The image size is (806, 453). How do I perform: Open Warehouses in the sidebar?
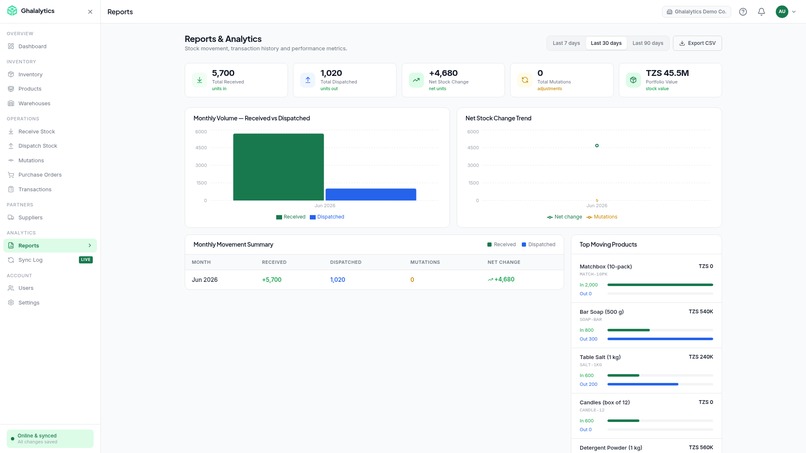coord(50,103)
